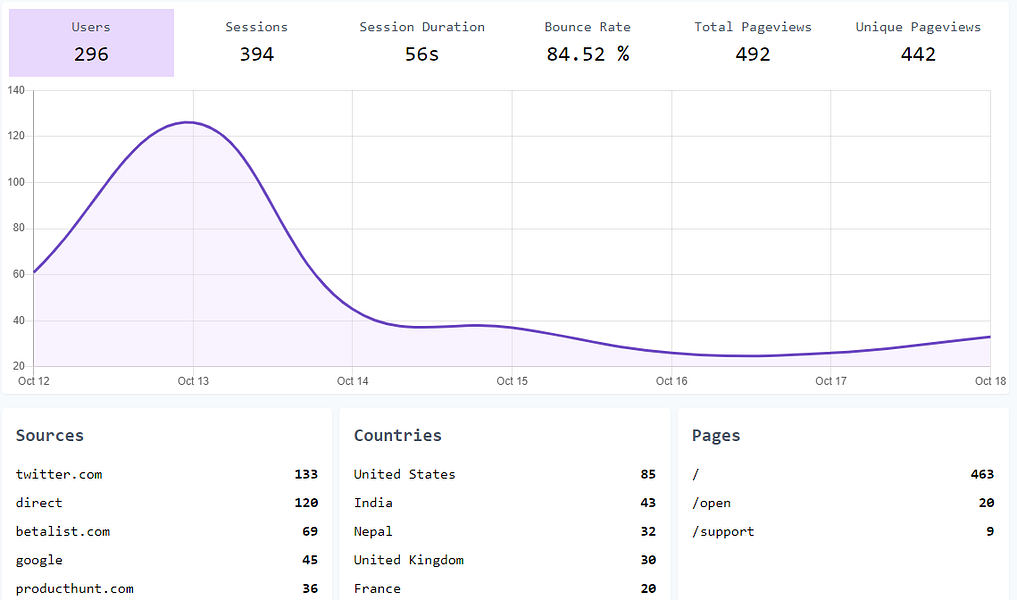
Task: Switch to Unique Pageviews view
Action: [917, 42]
